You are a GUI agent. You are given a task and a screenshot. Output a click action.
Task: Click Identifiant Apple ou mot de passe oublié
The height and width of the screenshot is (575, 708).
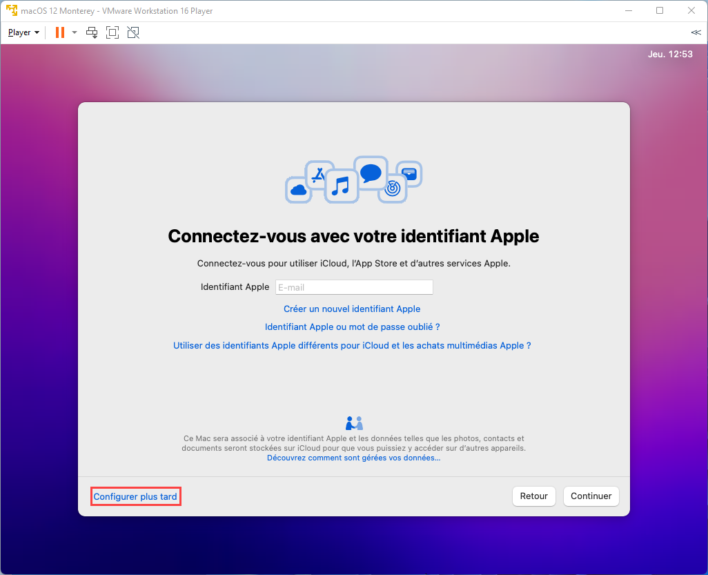point(352,327)
